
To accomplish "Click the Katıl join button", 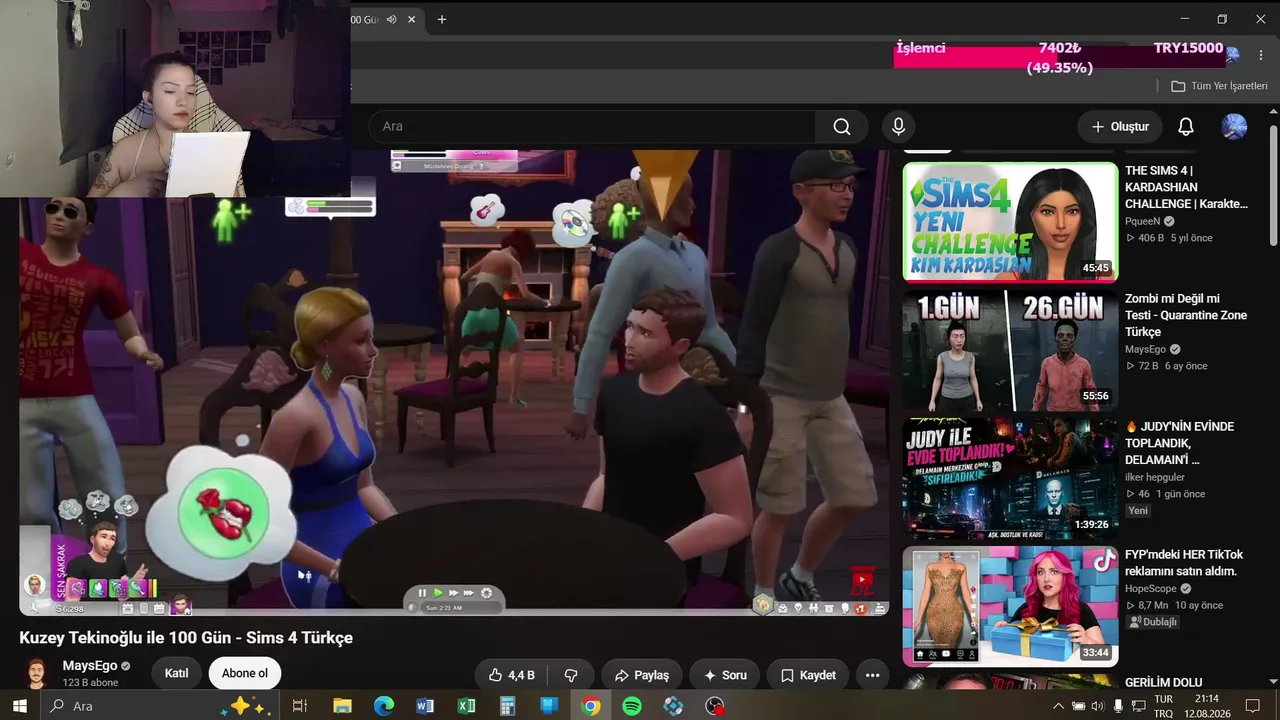I will point(176,673).
